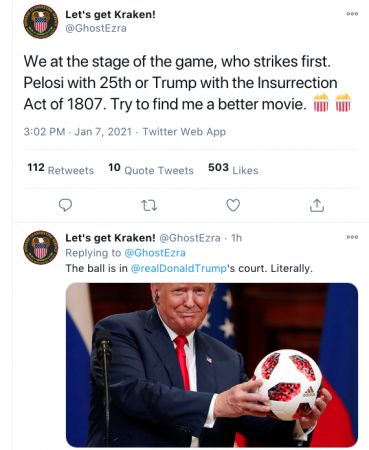369x450 pixels.
Task: Open more options on reply tweet
Action: [352, 237]
